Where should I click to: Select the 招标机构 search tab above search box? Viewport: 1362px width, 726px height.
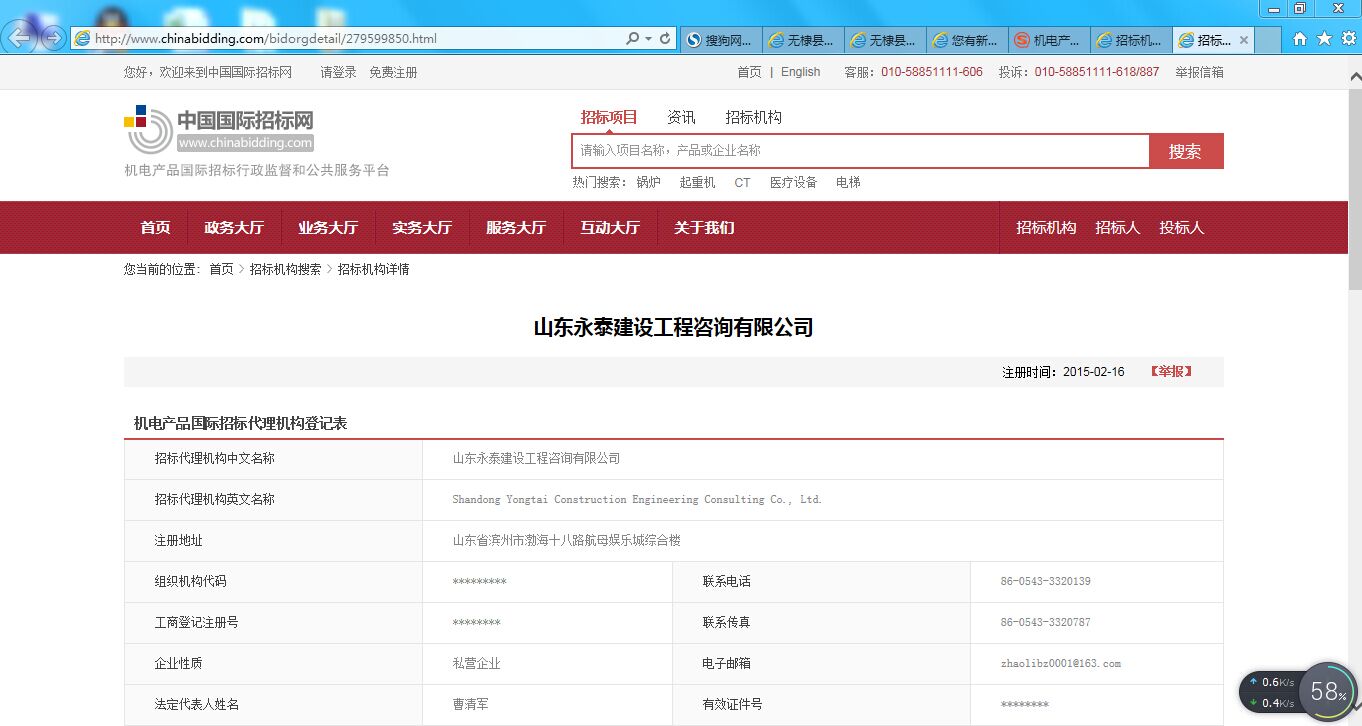[x=753, y=117]
